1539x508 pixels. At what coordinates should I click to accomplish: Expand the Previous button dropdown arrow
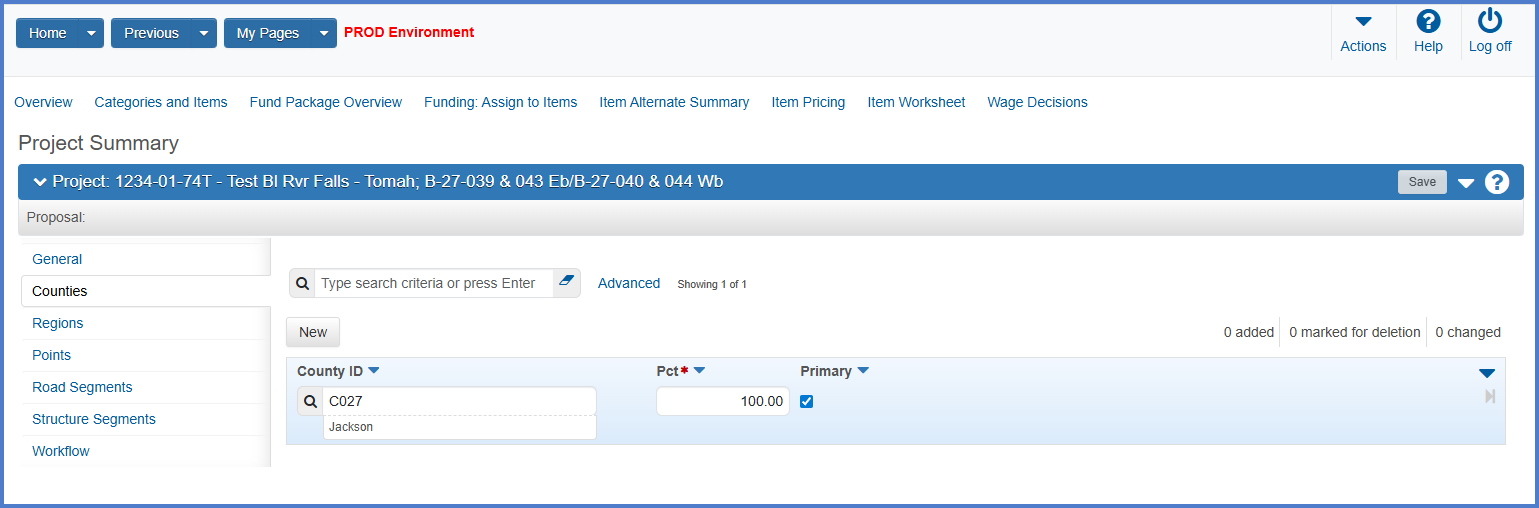(204, 33)
